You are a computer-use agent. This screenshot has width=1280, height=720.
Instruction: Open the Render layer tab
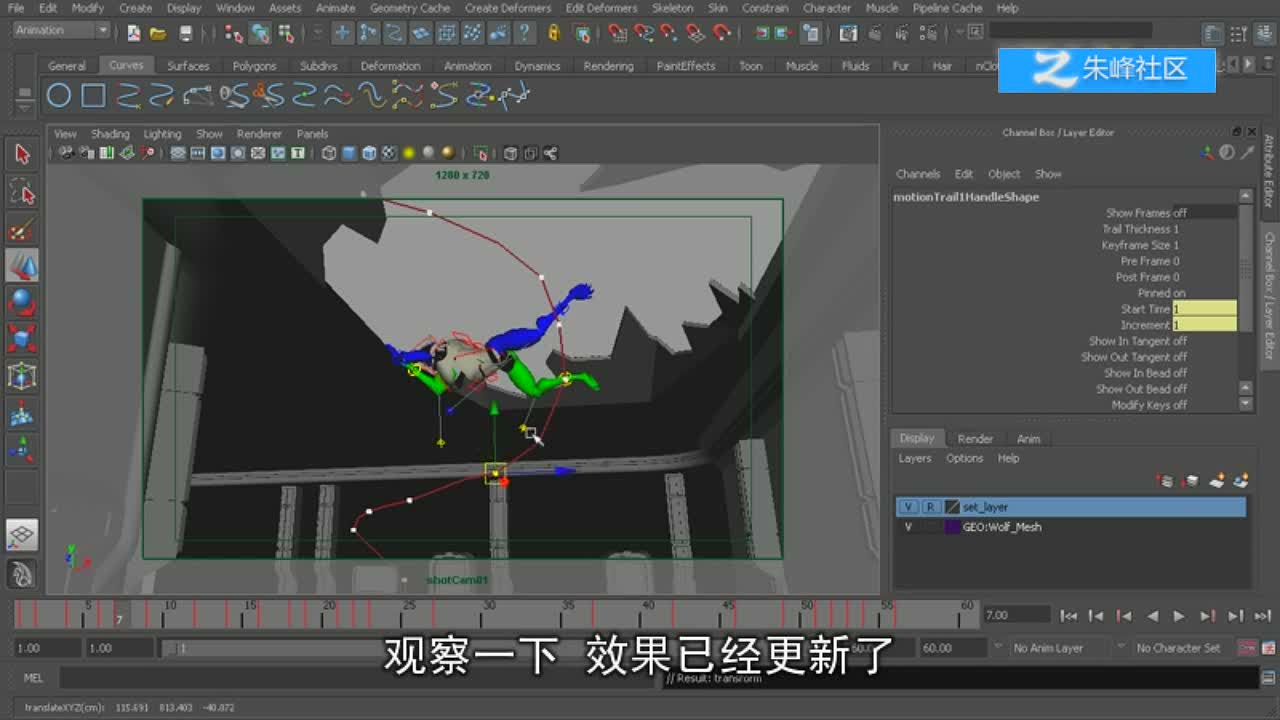coord(975,439)
